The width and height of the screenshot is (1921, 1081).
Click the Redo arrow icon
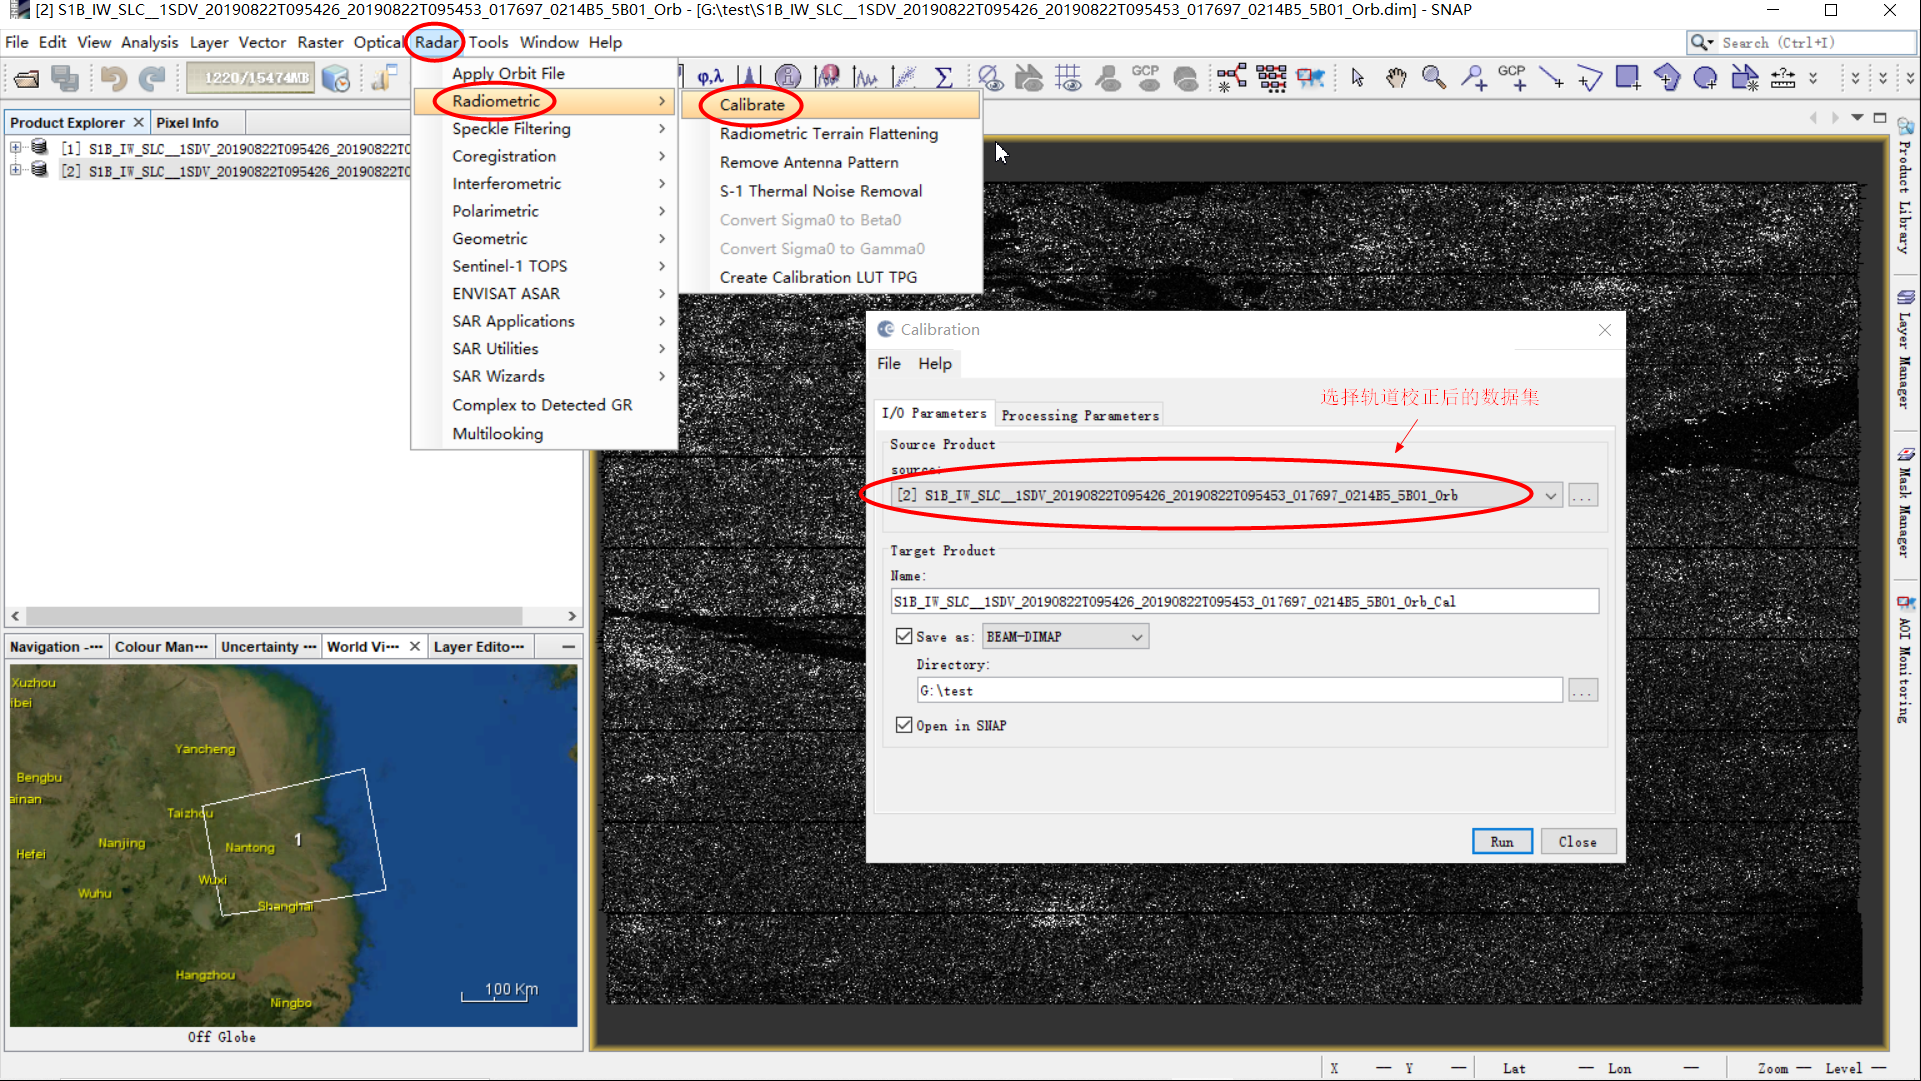(152, 78)
